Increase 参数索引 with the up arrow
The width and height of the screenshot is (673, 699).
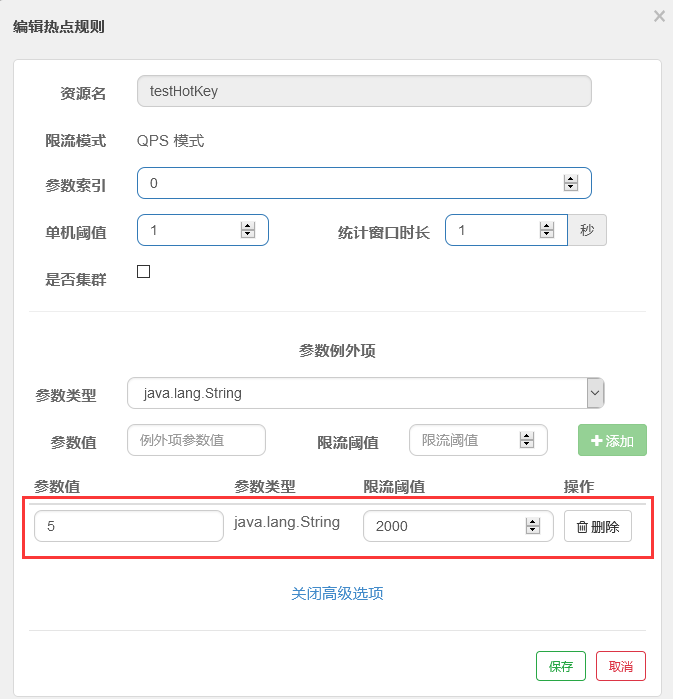pos(571,179)
